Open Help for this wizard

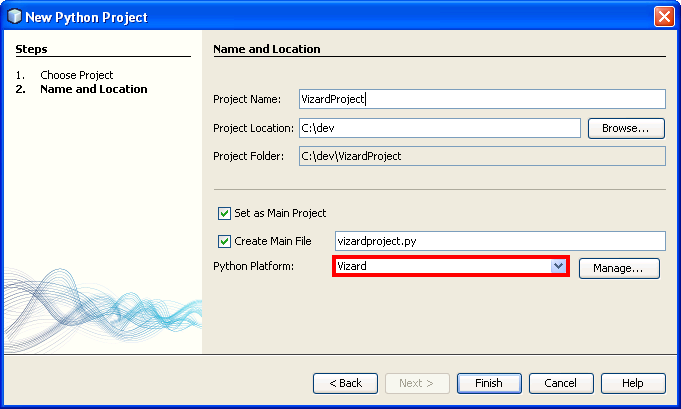pyautogui.click(x=633, y=383)
